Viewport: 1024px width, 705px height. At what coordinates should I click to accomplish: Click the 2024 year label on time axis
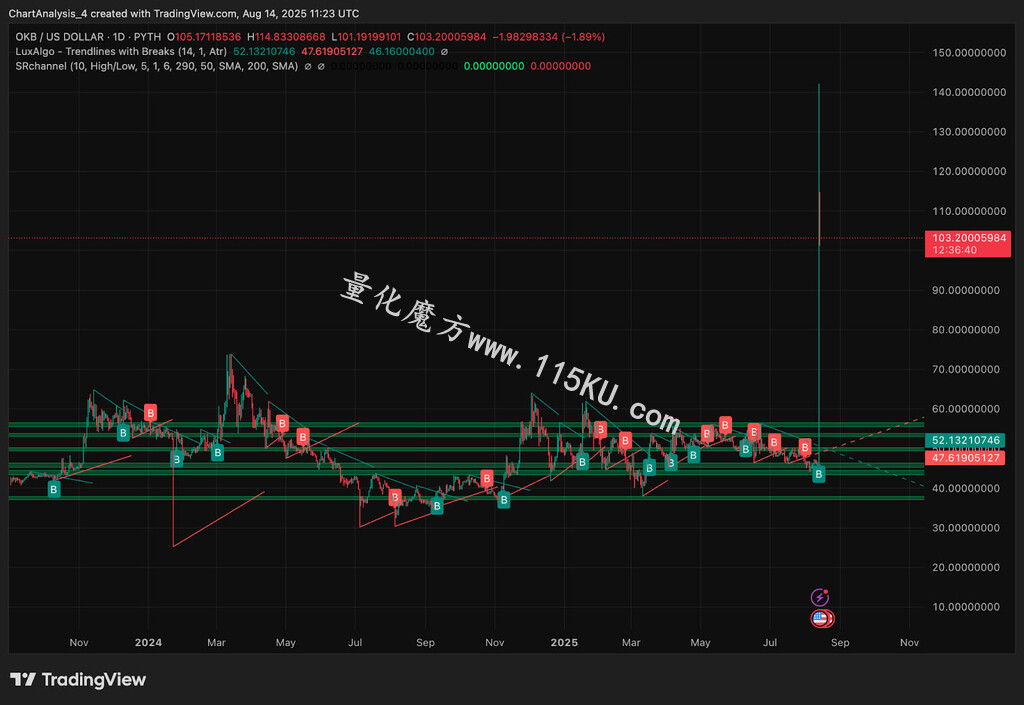(x=148, y=643)
